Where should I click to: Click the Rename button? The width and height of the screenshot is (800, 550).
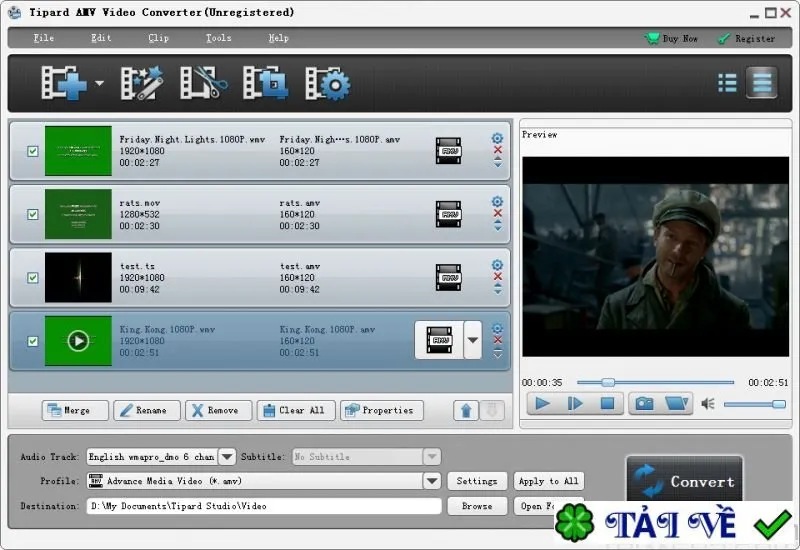pyautogui.click(x=147, y=410)
